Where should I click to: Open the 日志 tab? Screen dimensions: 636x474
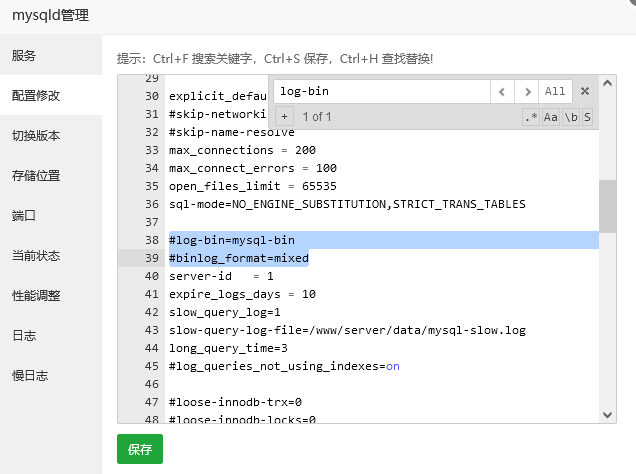51,335
